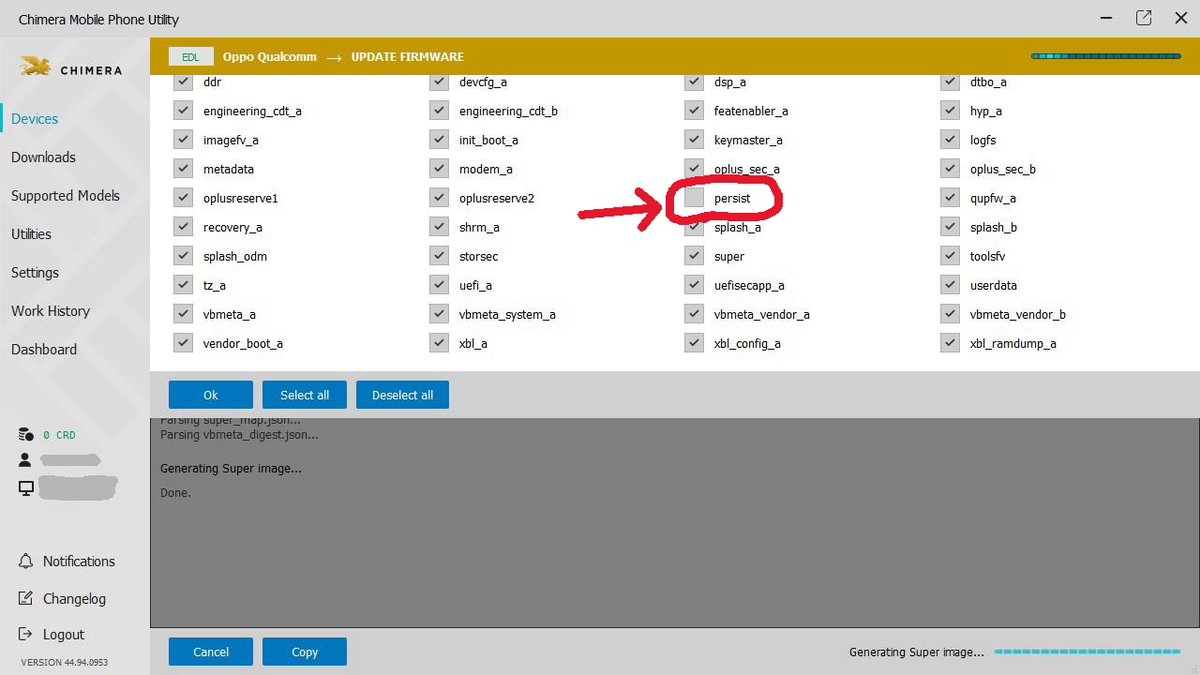Click the Parsing vbmeta_digest.json log line

click(x=240, y=435)
